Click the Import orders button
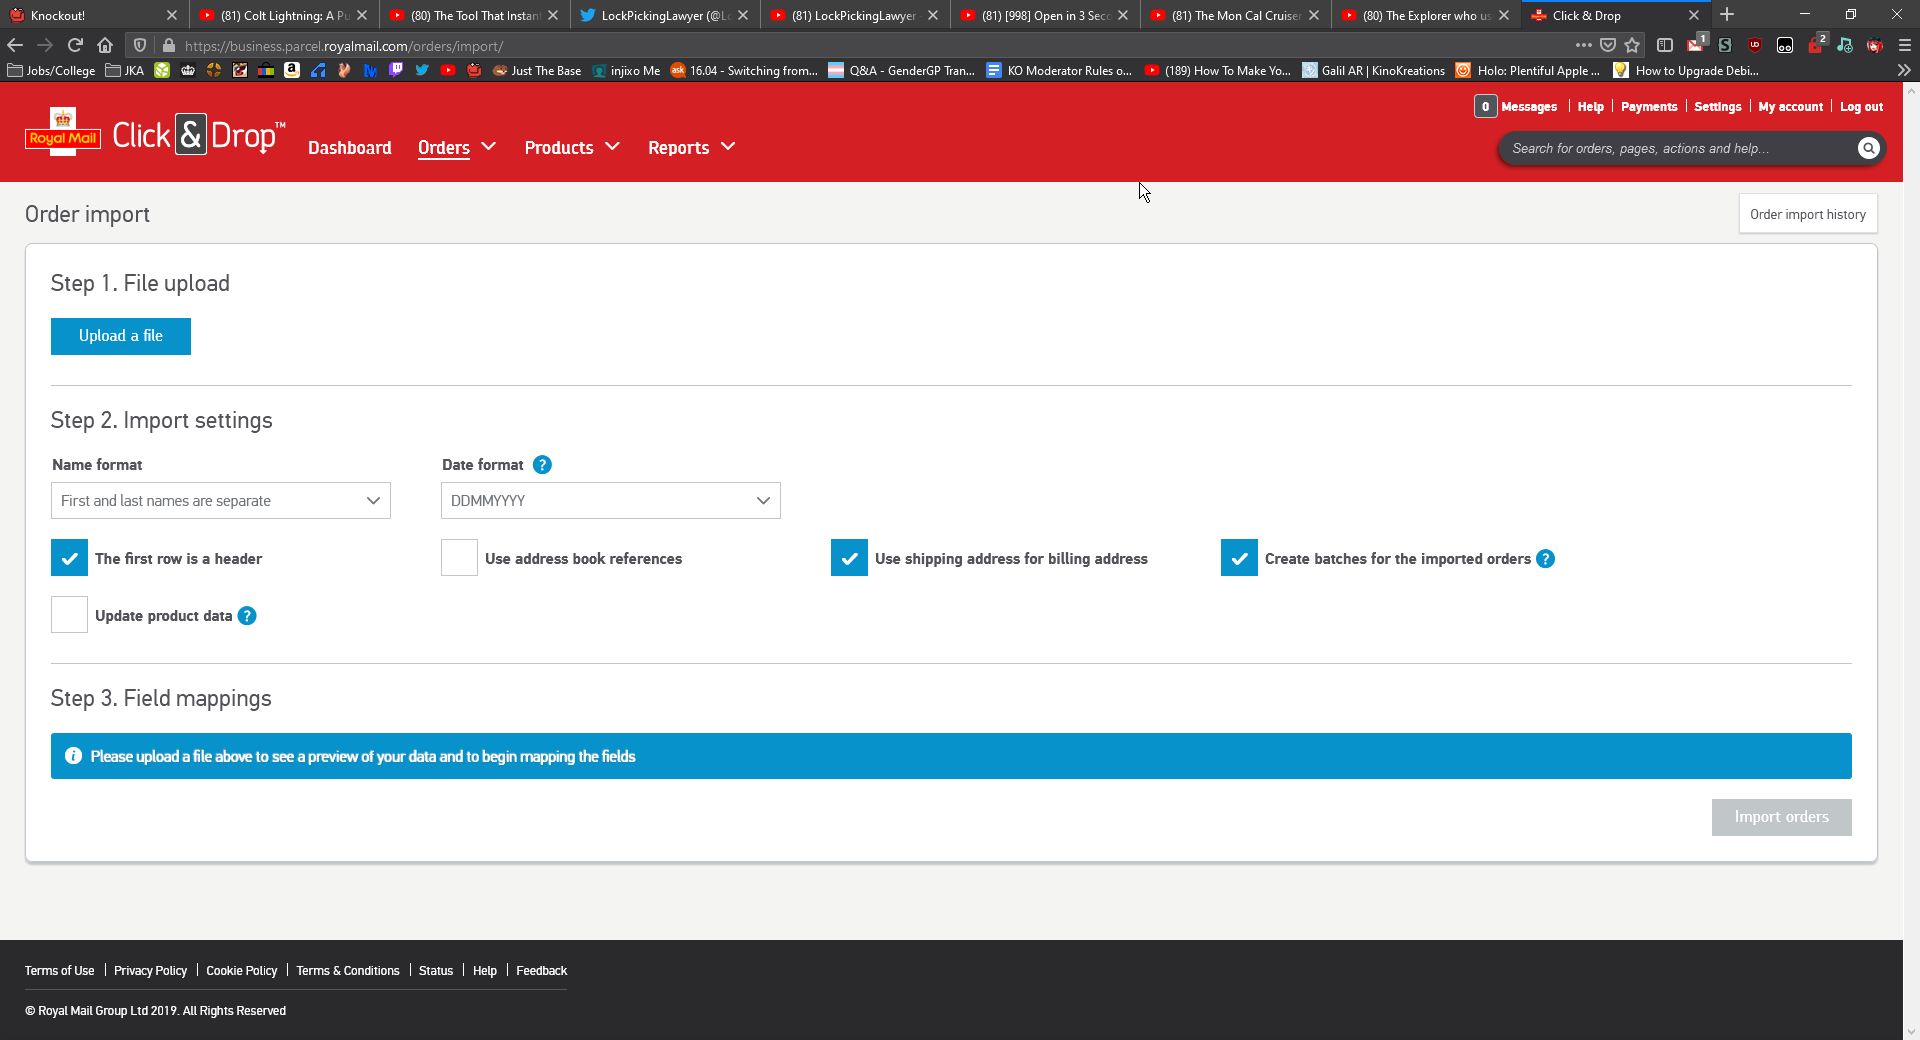1920x1040 pixels. 1782,817
